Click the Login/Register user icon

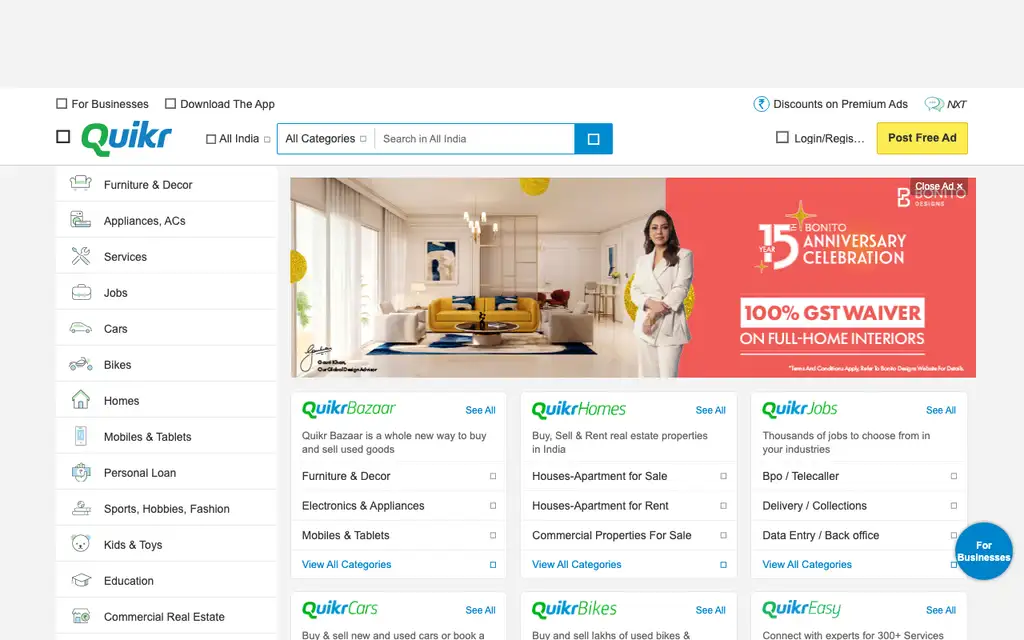(782, 137)
